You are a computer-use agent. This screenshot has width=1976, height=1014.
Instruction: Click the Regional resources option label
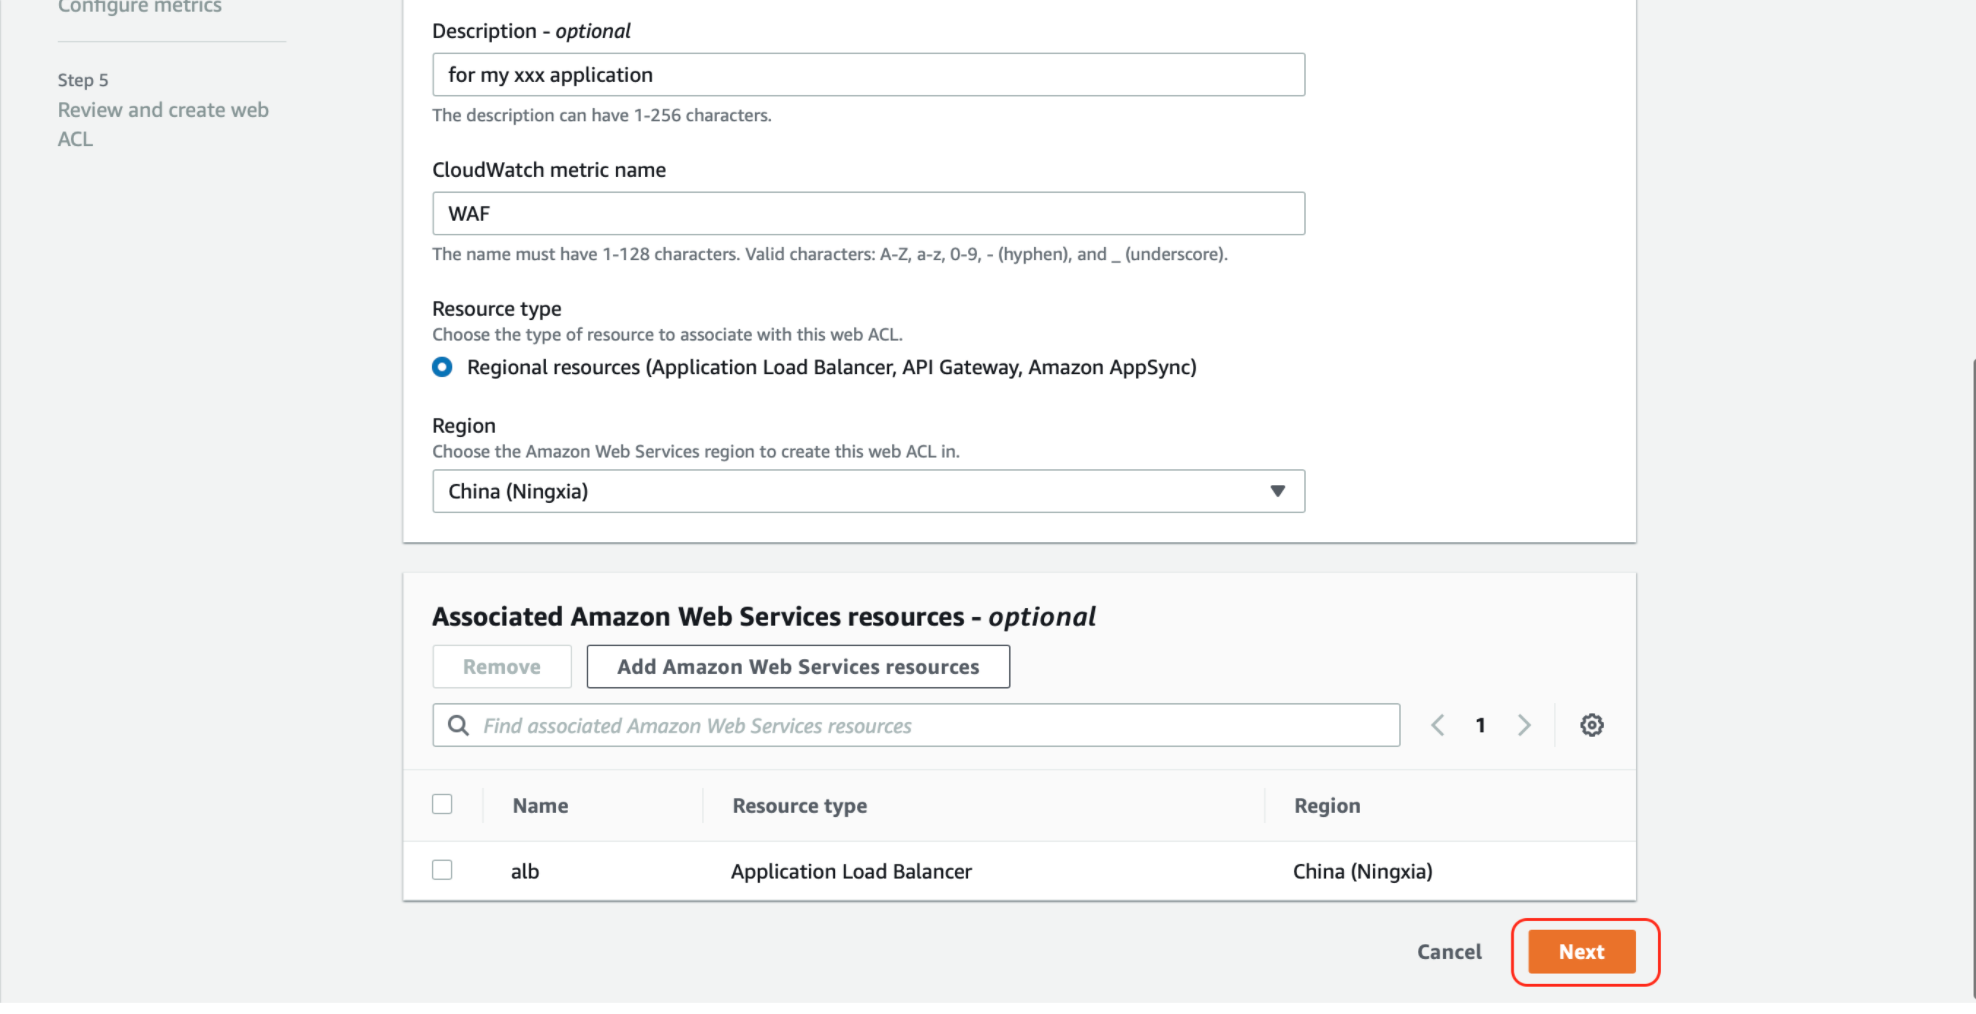[831, 367]
